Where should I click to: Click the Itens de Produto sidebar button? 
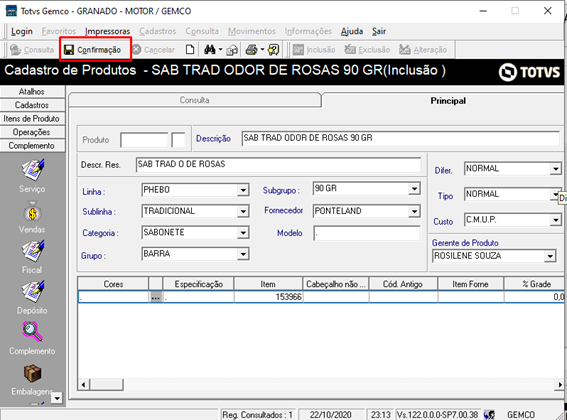[32, 119]
